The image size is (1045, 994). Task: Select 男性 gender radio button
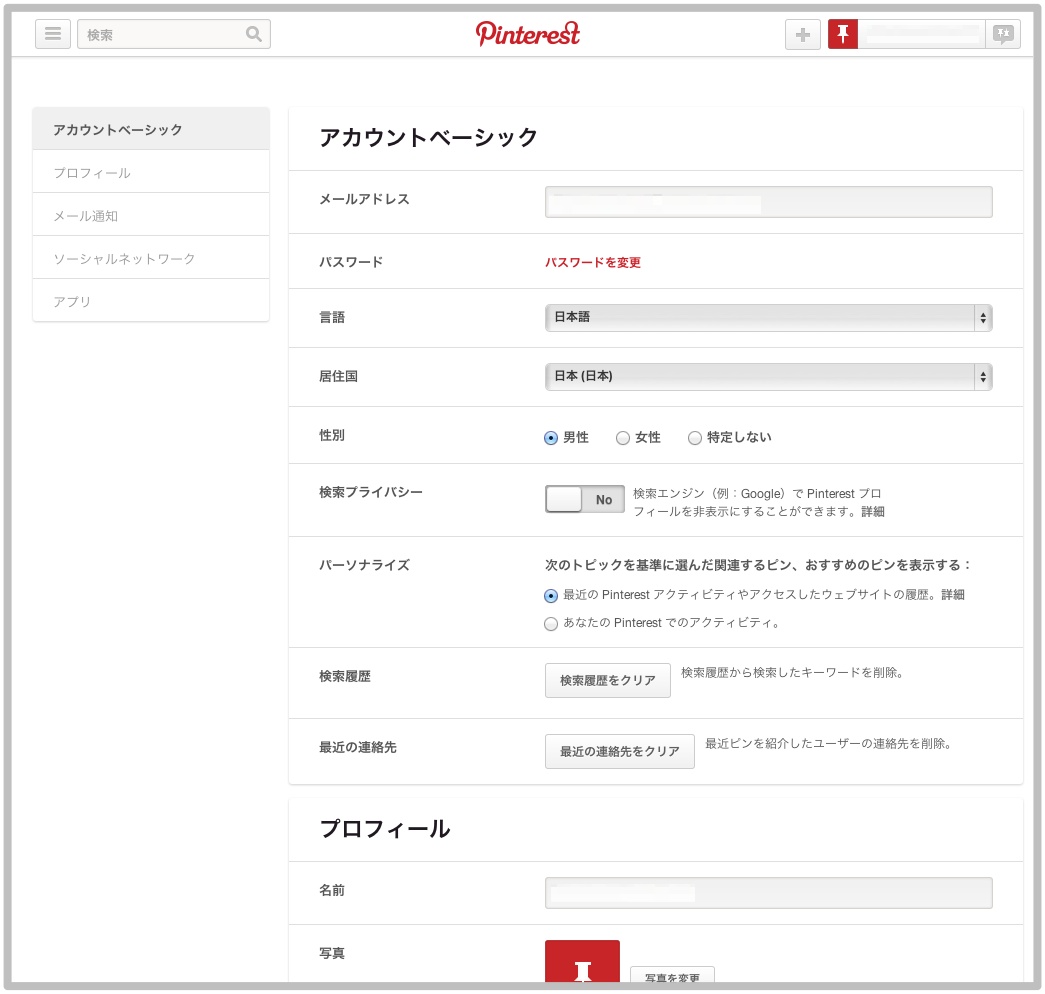550,438
